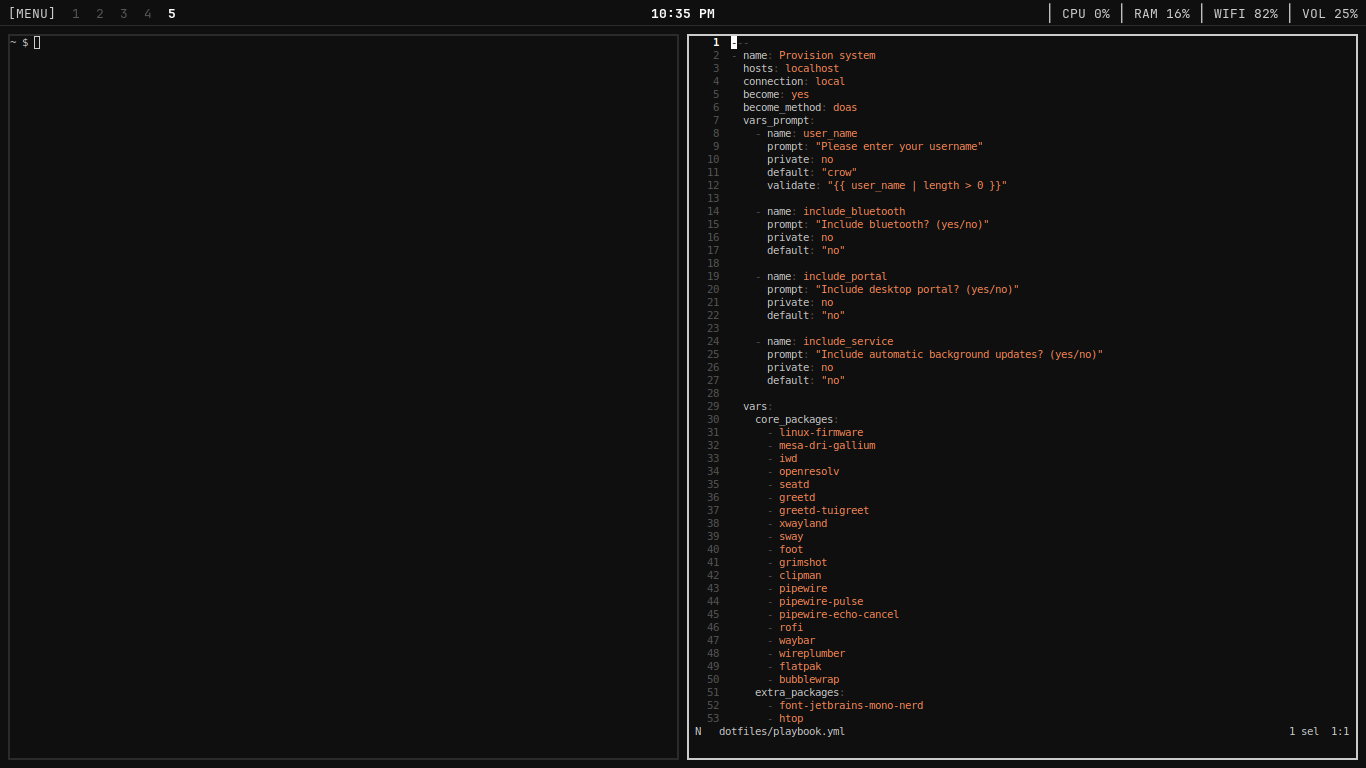
Task: Click the 1:1 cursor position indicator
Action: coord(1340,732)
